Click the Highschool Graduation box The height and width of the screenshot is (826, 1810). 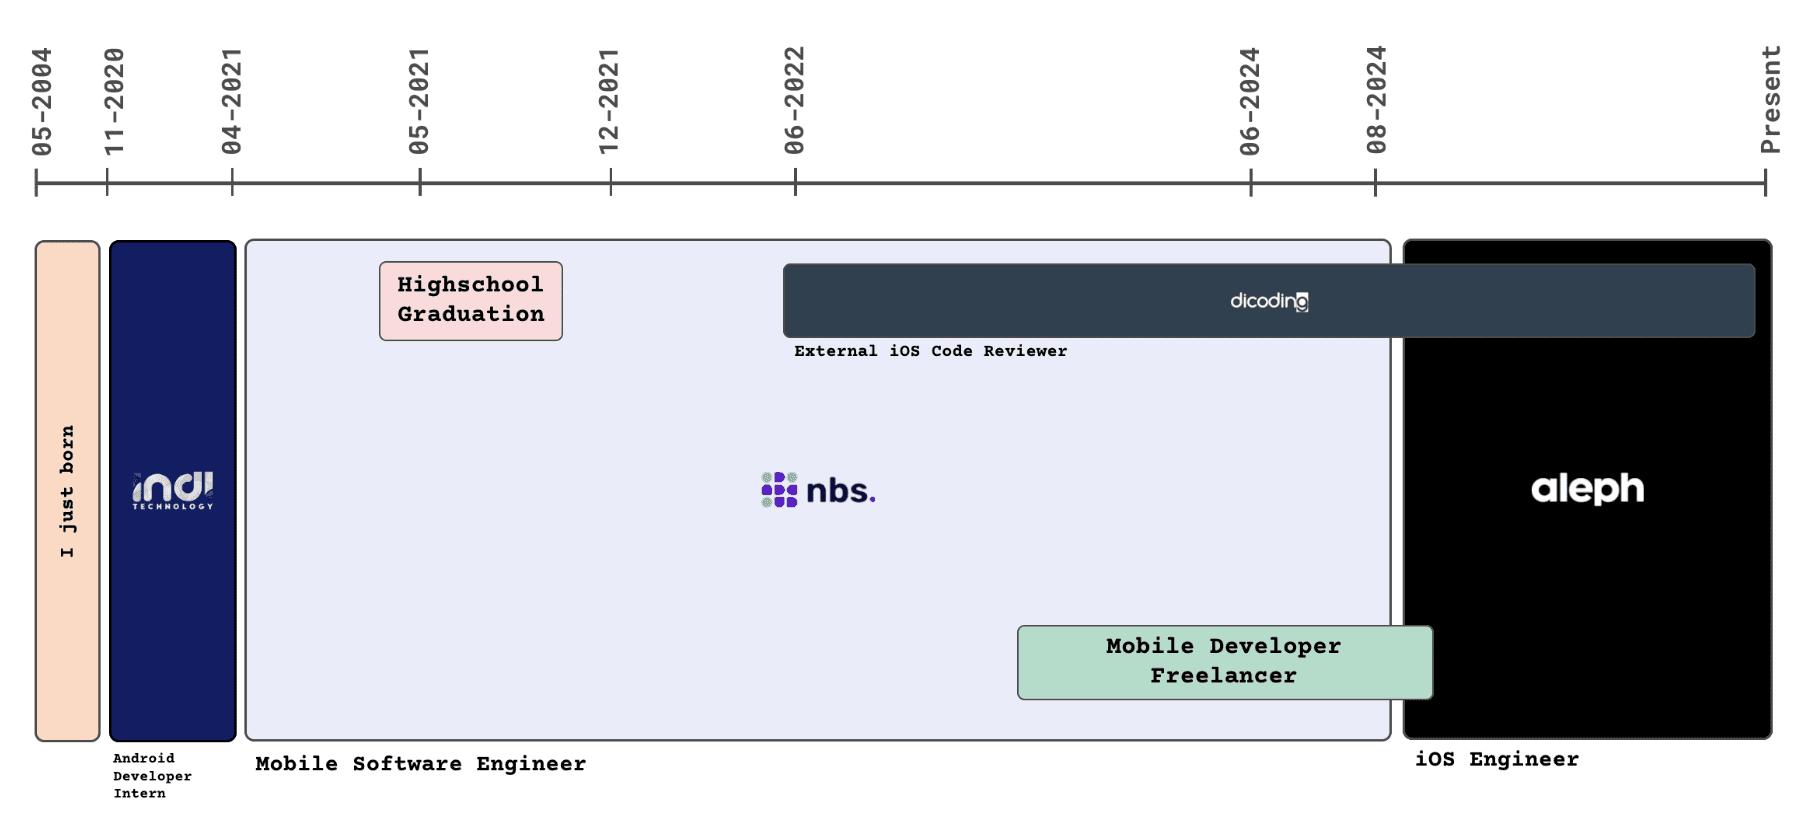point(471,301)
